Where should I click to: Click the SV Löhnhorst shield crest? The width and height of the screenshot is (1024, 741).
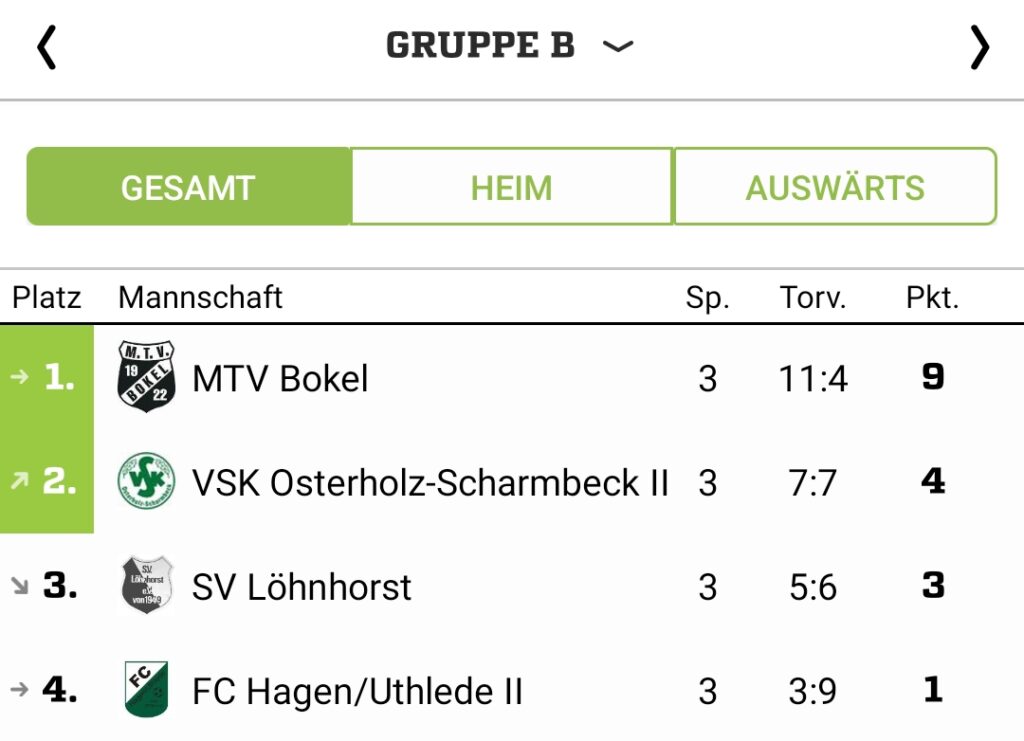point(146,585)
